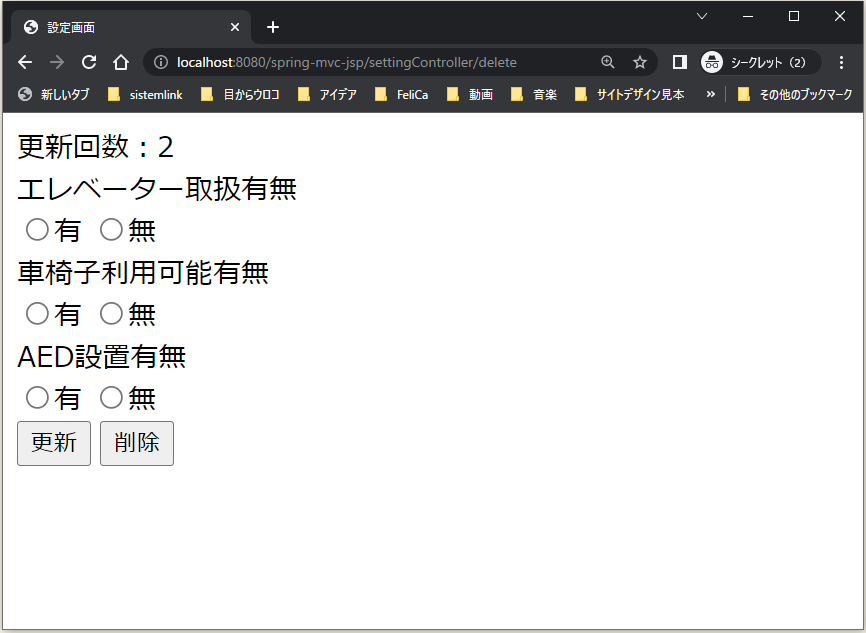The image size is (866, 633).
Task: Click the incognito profile icon
Action: [x=712, y=61]
